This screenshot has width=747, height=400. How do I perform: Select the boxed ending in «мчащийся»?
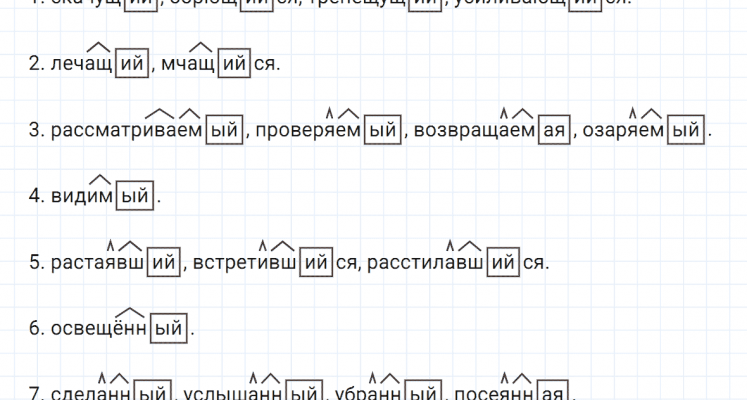[x=233, y=66]
